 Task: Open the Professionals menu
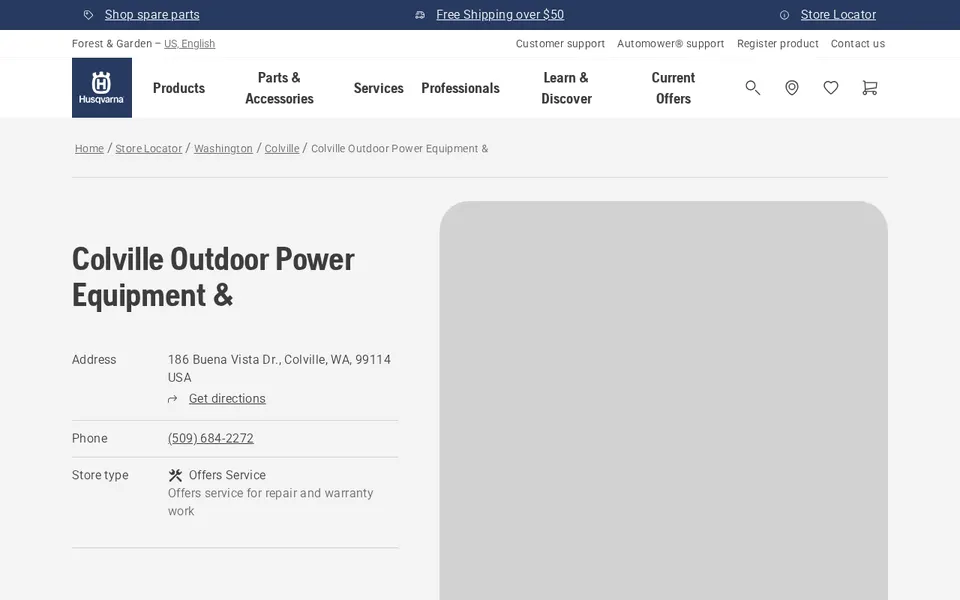point(460,88)
